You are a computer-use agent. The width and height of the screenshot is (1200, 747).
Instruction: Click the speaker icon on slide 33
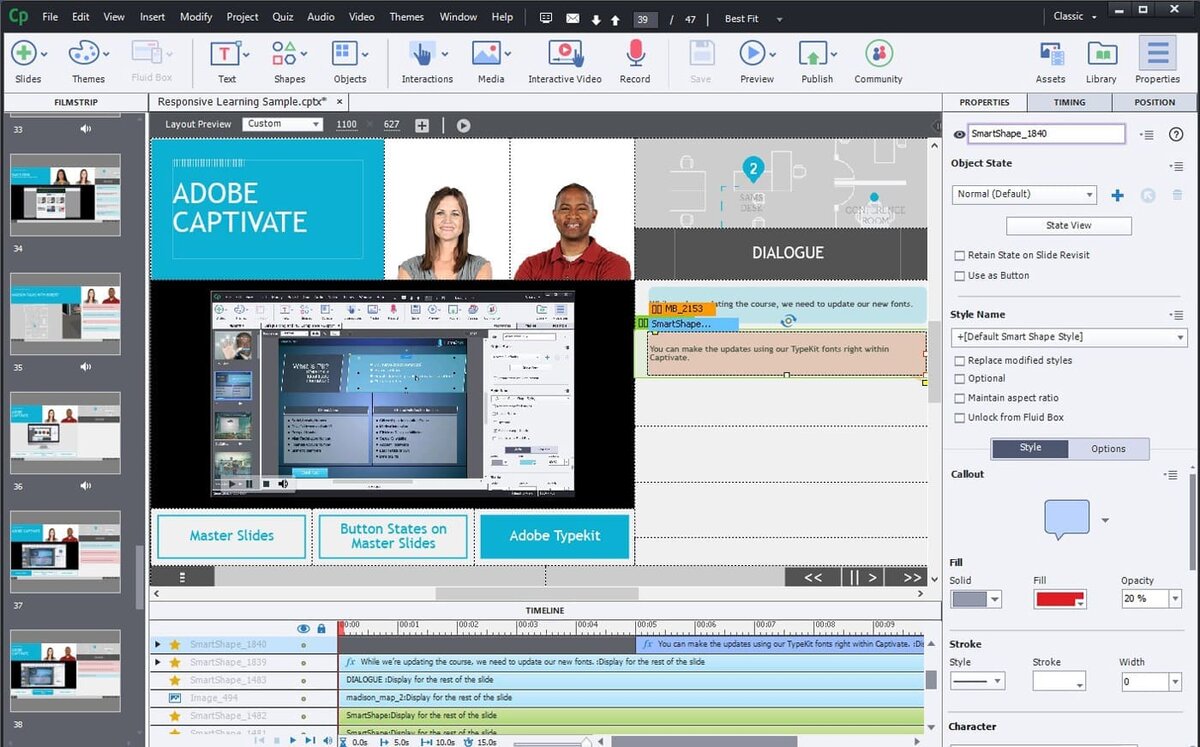pos(86,128)
